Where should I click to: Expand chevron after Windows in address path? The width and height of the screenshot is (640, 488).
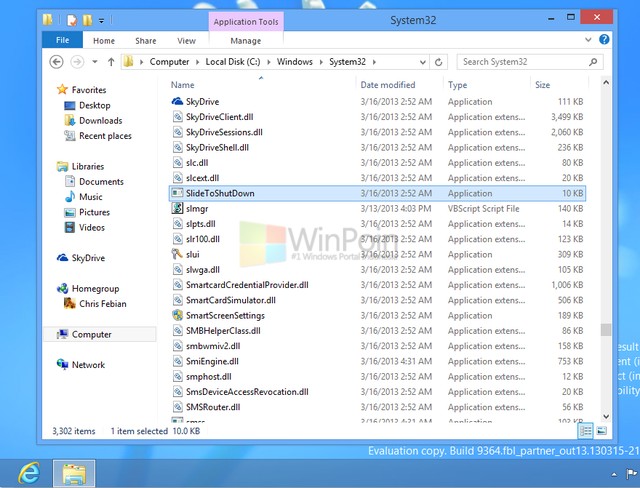click(x=321, y=62)
